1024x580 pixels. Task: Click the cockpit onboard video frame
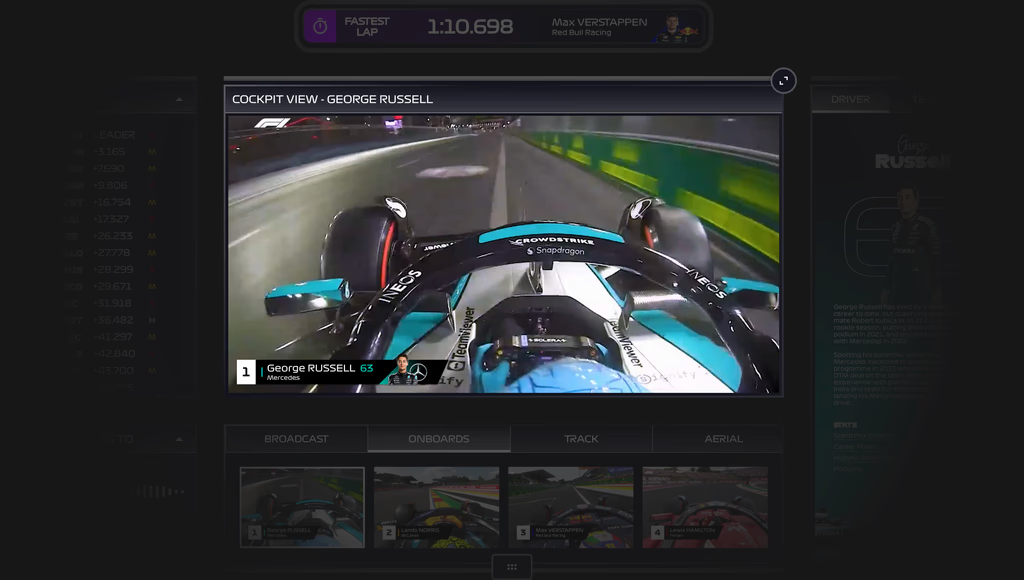pyautogui.click(x=504, y=254)
